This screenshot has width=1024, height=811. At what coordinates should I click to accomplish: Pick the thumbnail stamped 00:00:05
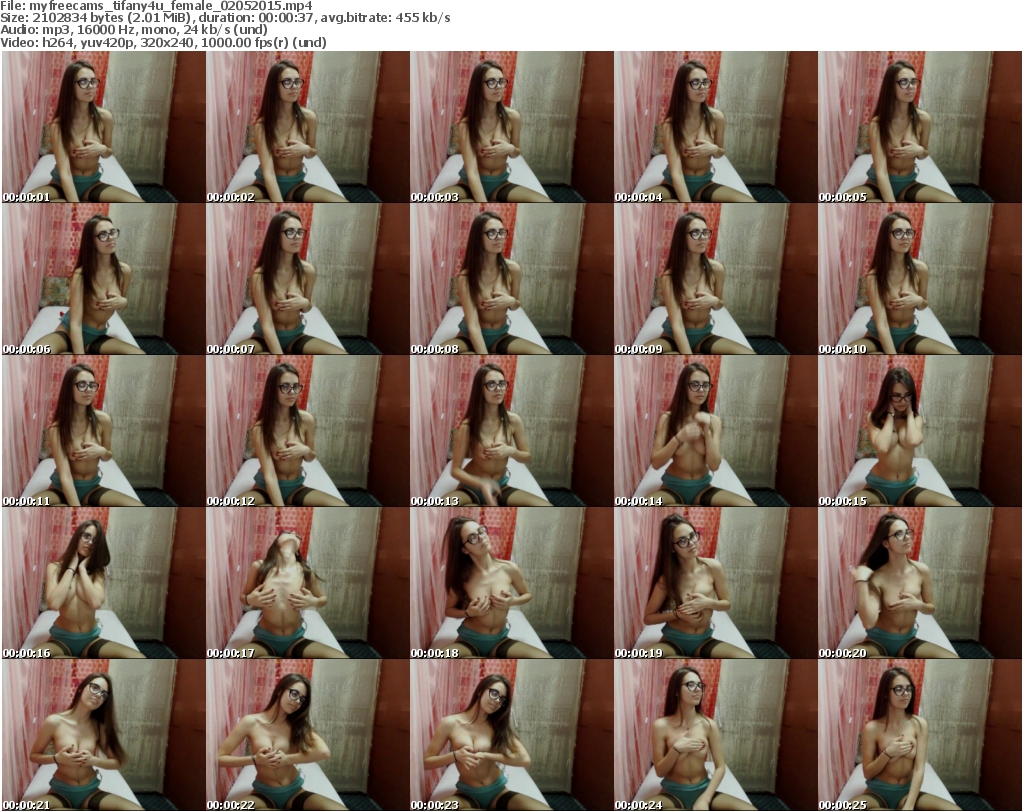click(920, 127)
